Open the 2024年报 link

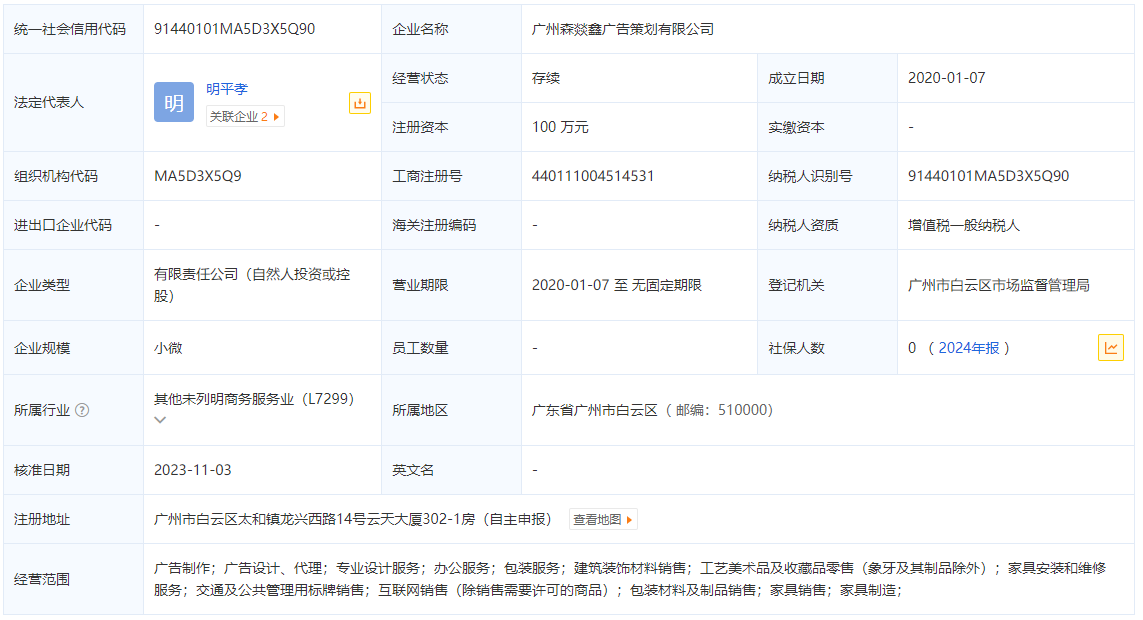(x=968, y=348)
